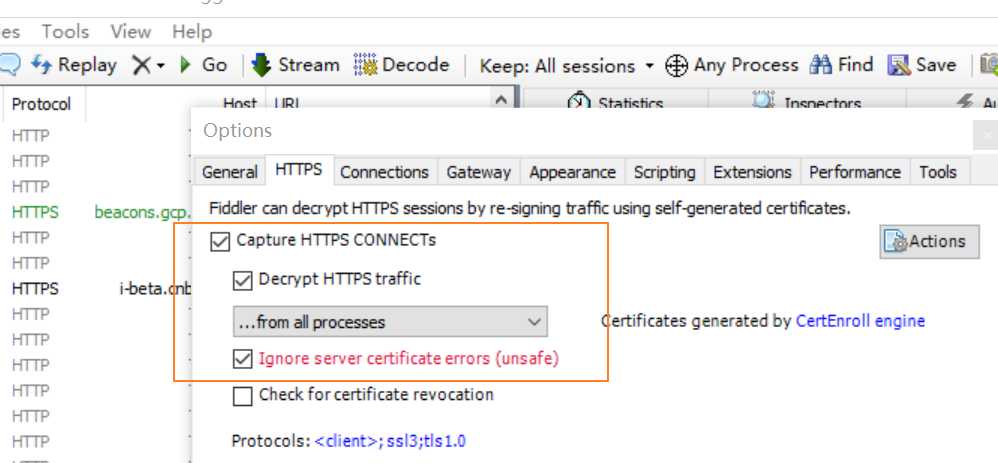Open the Inspectors tab
Screen dimensions: 998x463
pos(807,102)
